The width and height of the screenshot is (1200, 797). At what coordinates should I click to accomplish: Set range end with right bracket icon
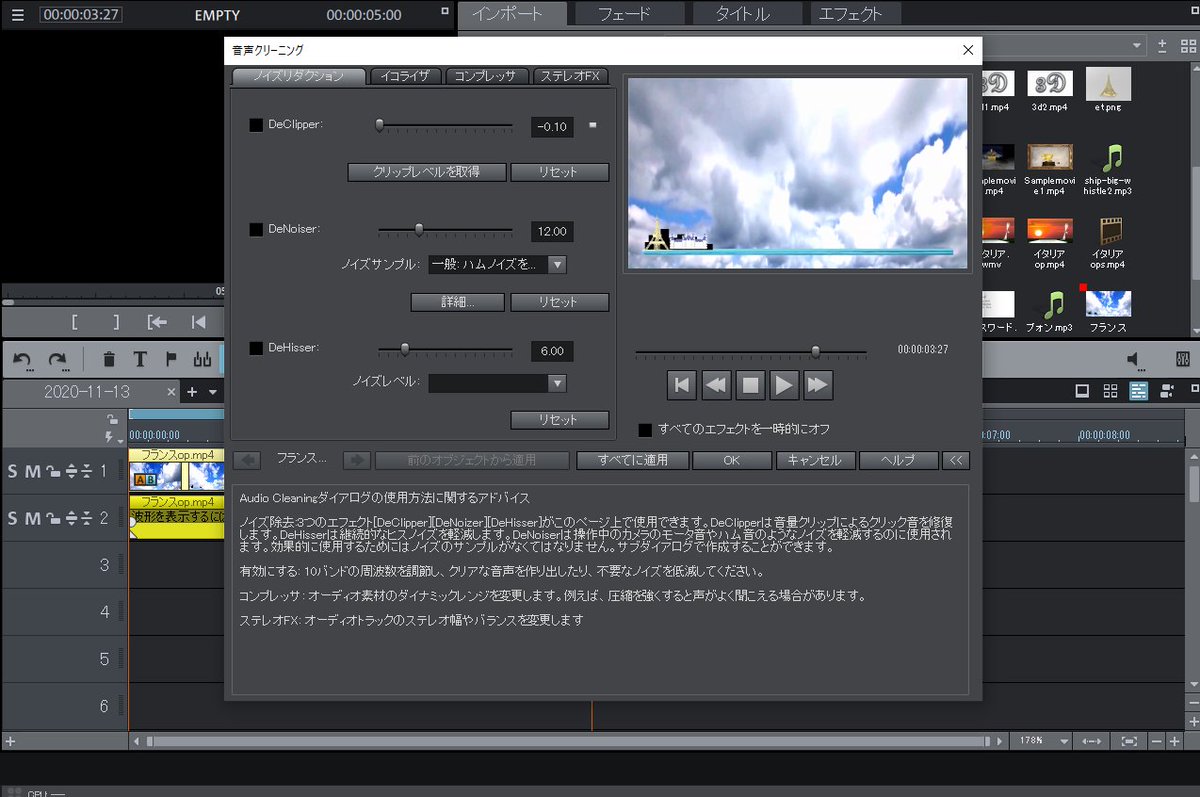point(116,322)
